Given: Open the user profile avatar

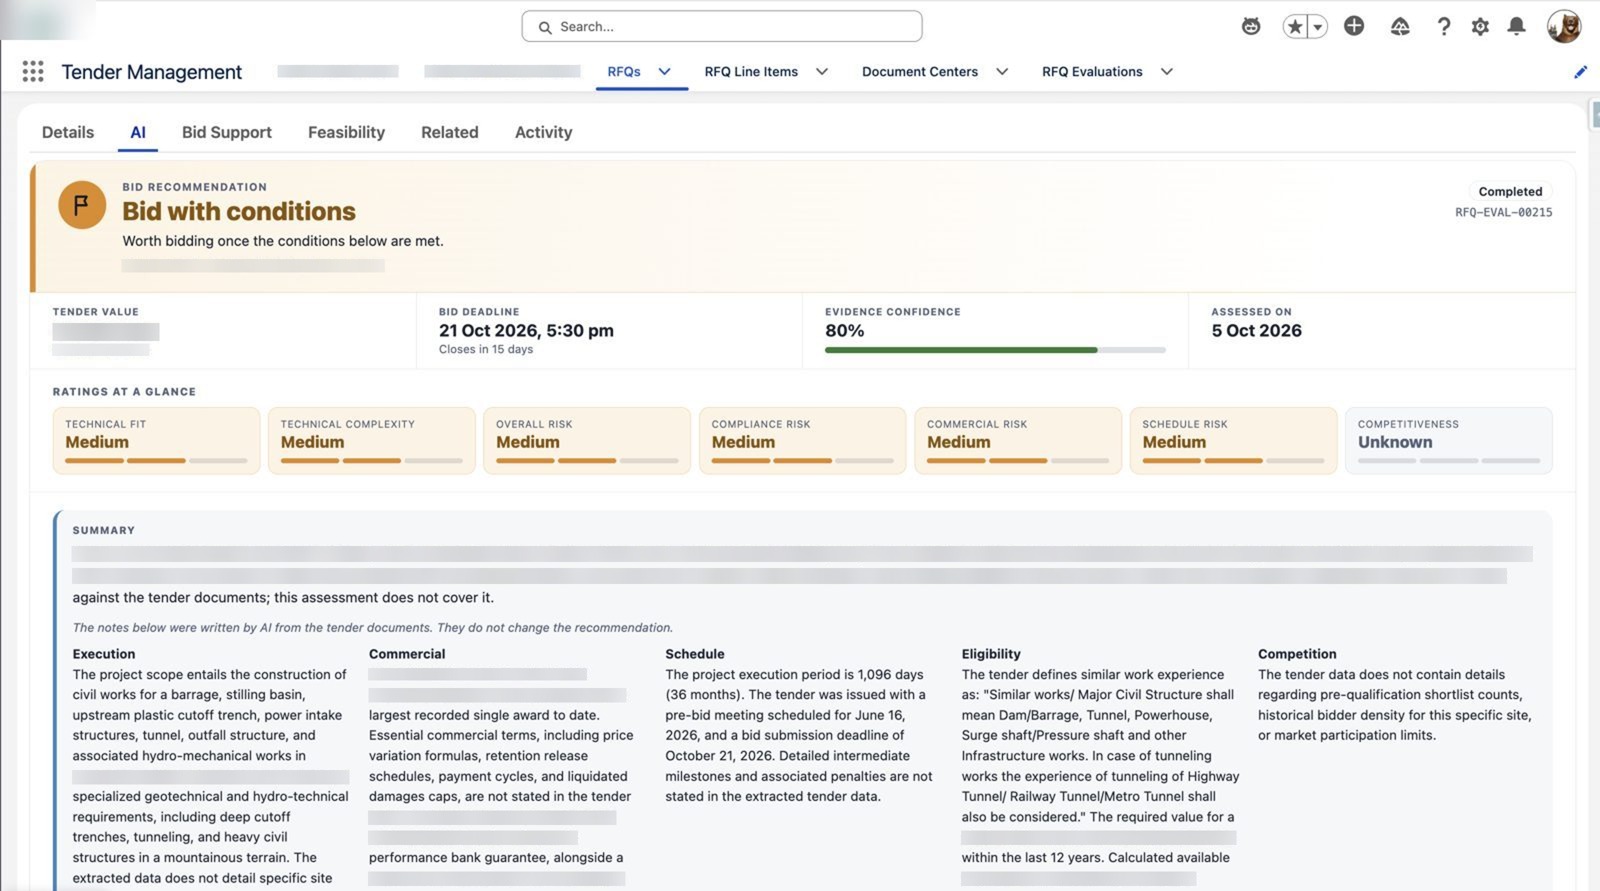Looking at the screenshot, I should point(1564,27).
